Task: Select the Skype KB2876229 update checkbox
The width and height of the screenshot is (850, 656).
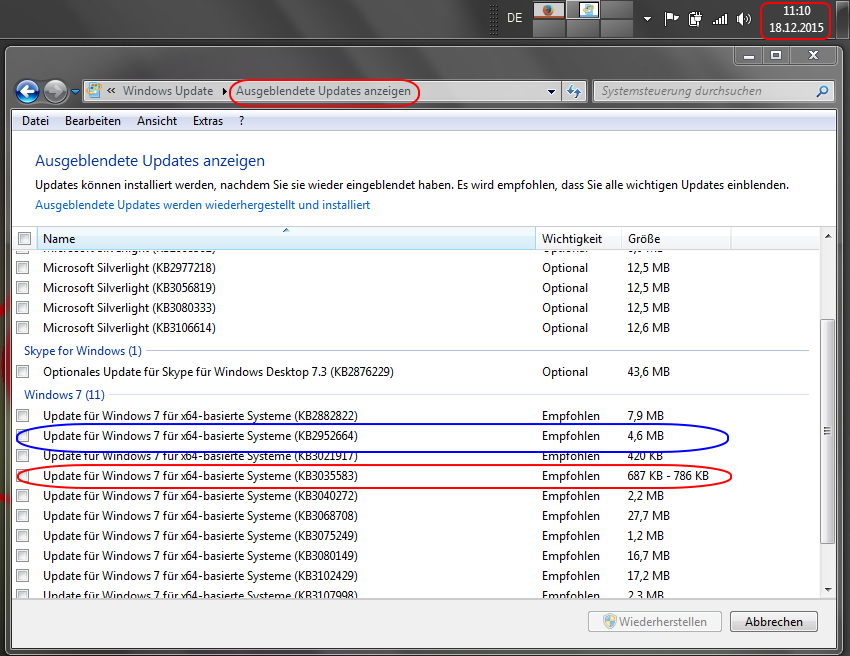Action: (x=23, y=372)
